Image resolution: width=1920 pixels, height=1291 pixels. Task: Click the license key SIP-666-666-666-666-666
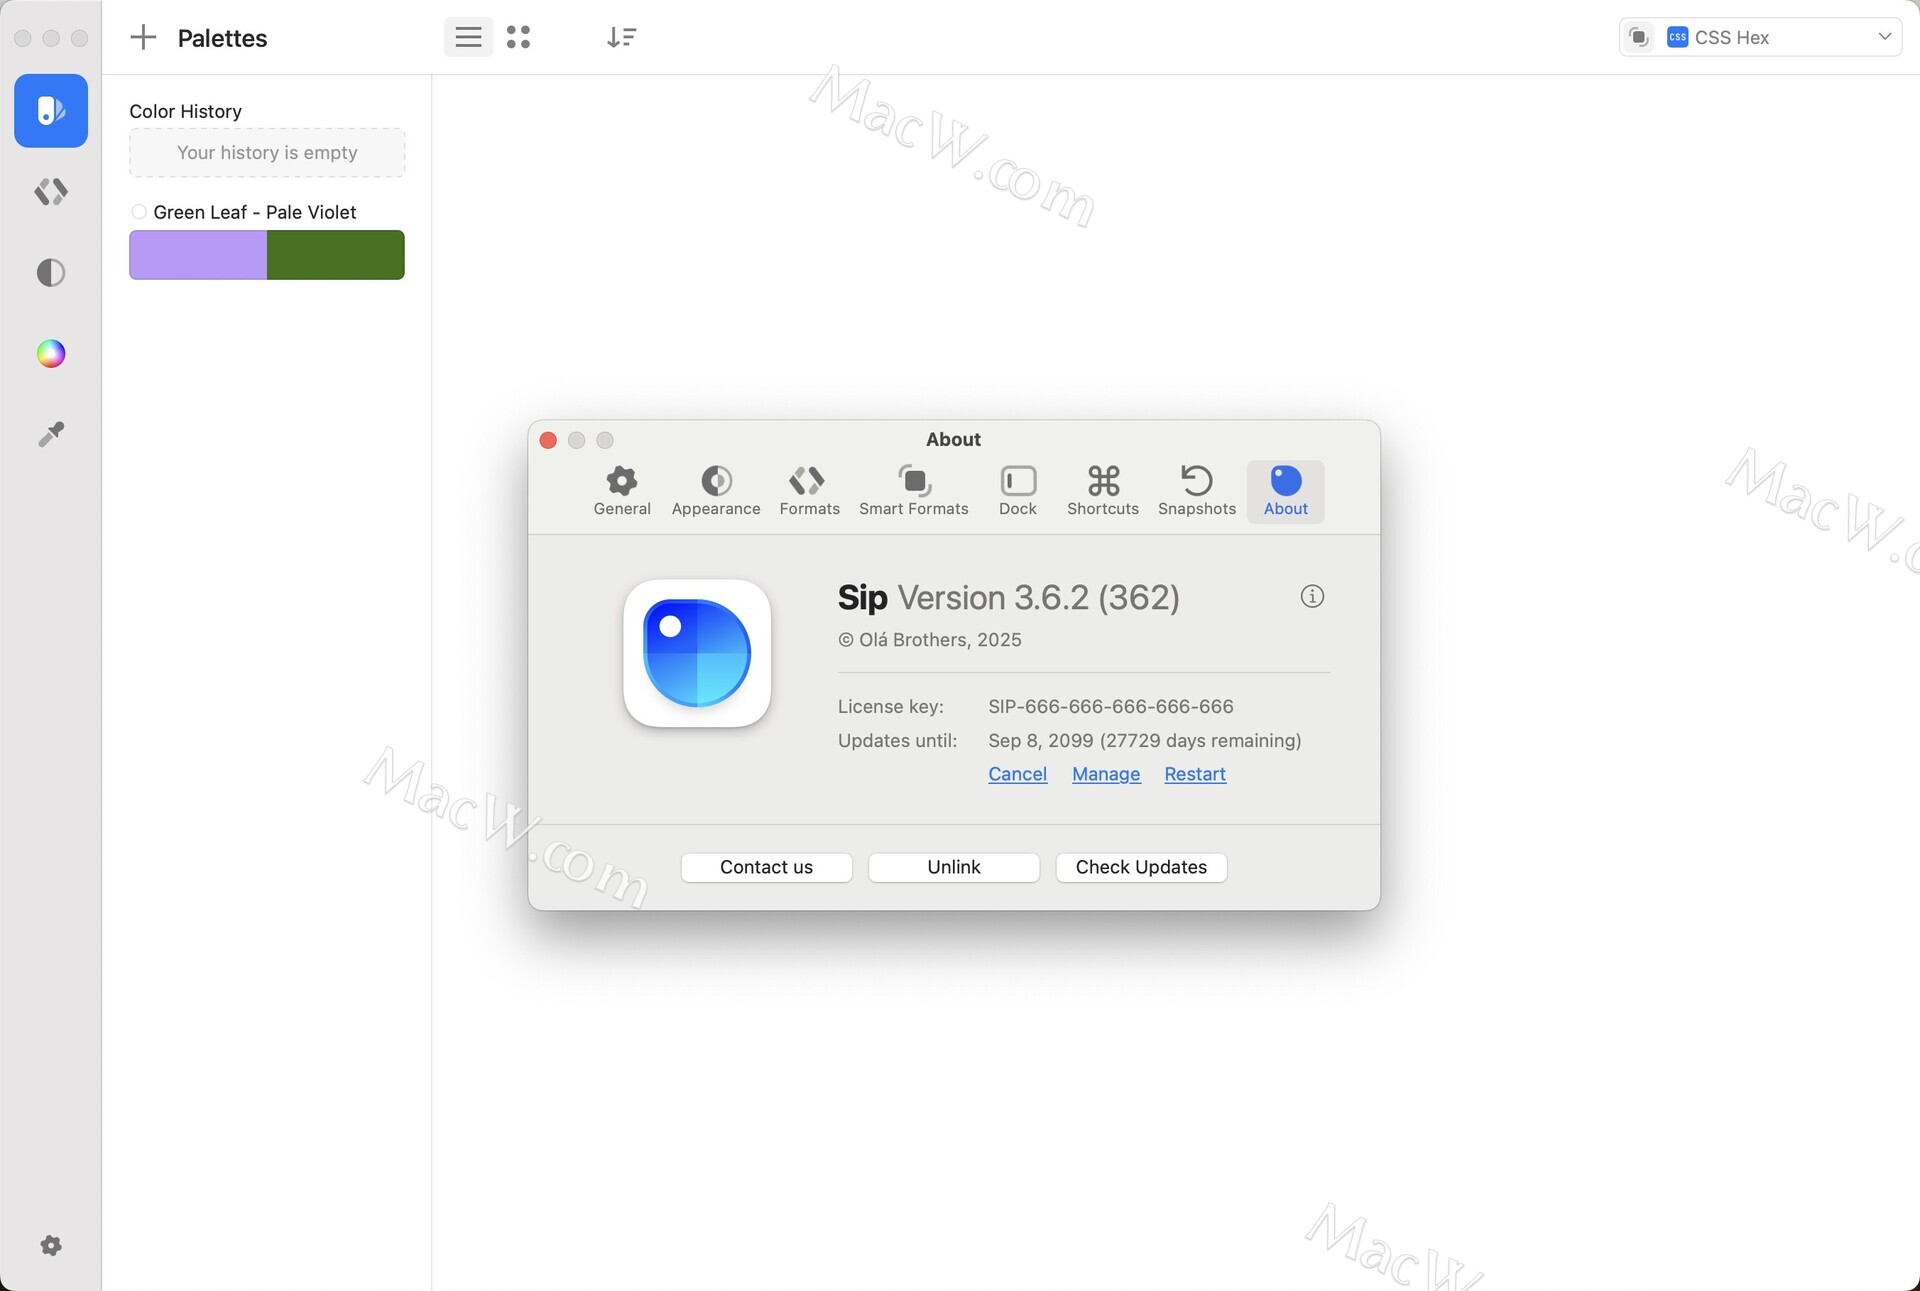(x=1111, y=706)
